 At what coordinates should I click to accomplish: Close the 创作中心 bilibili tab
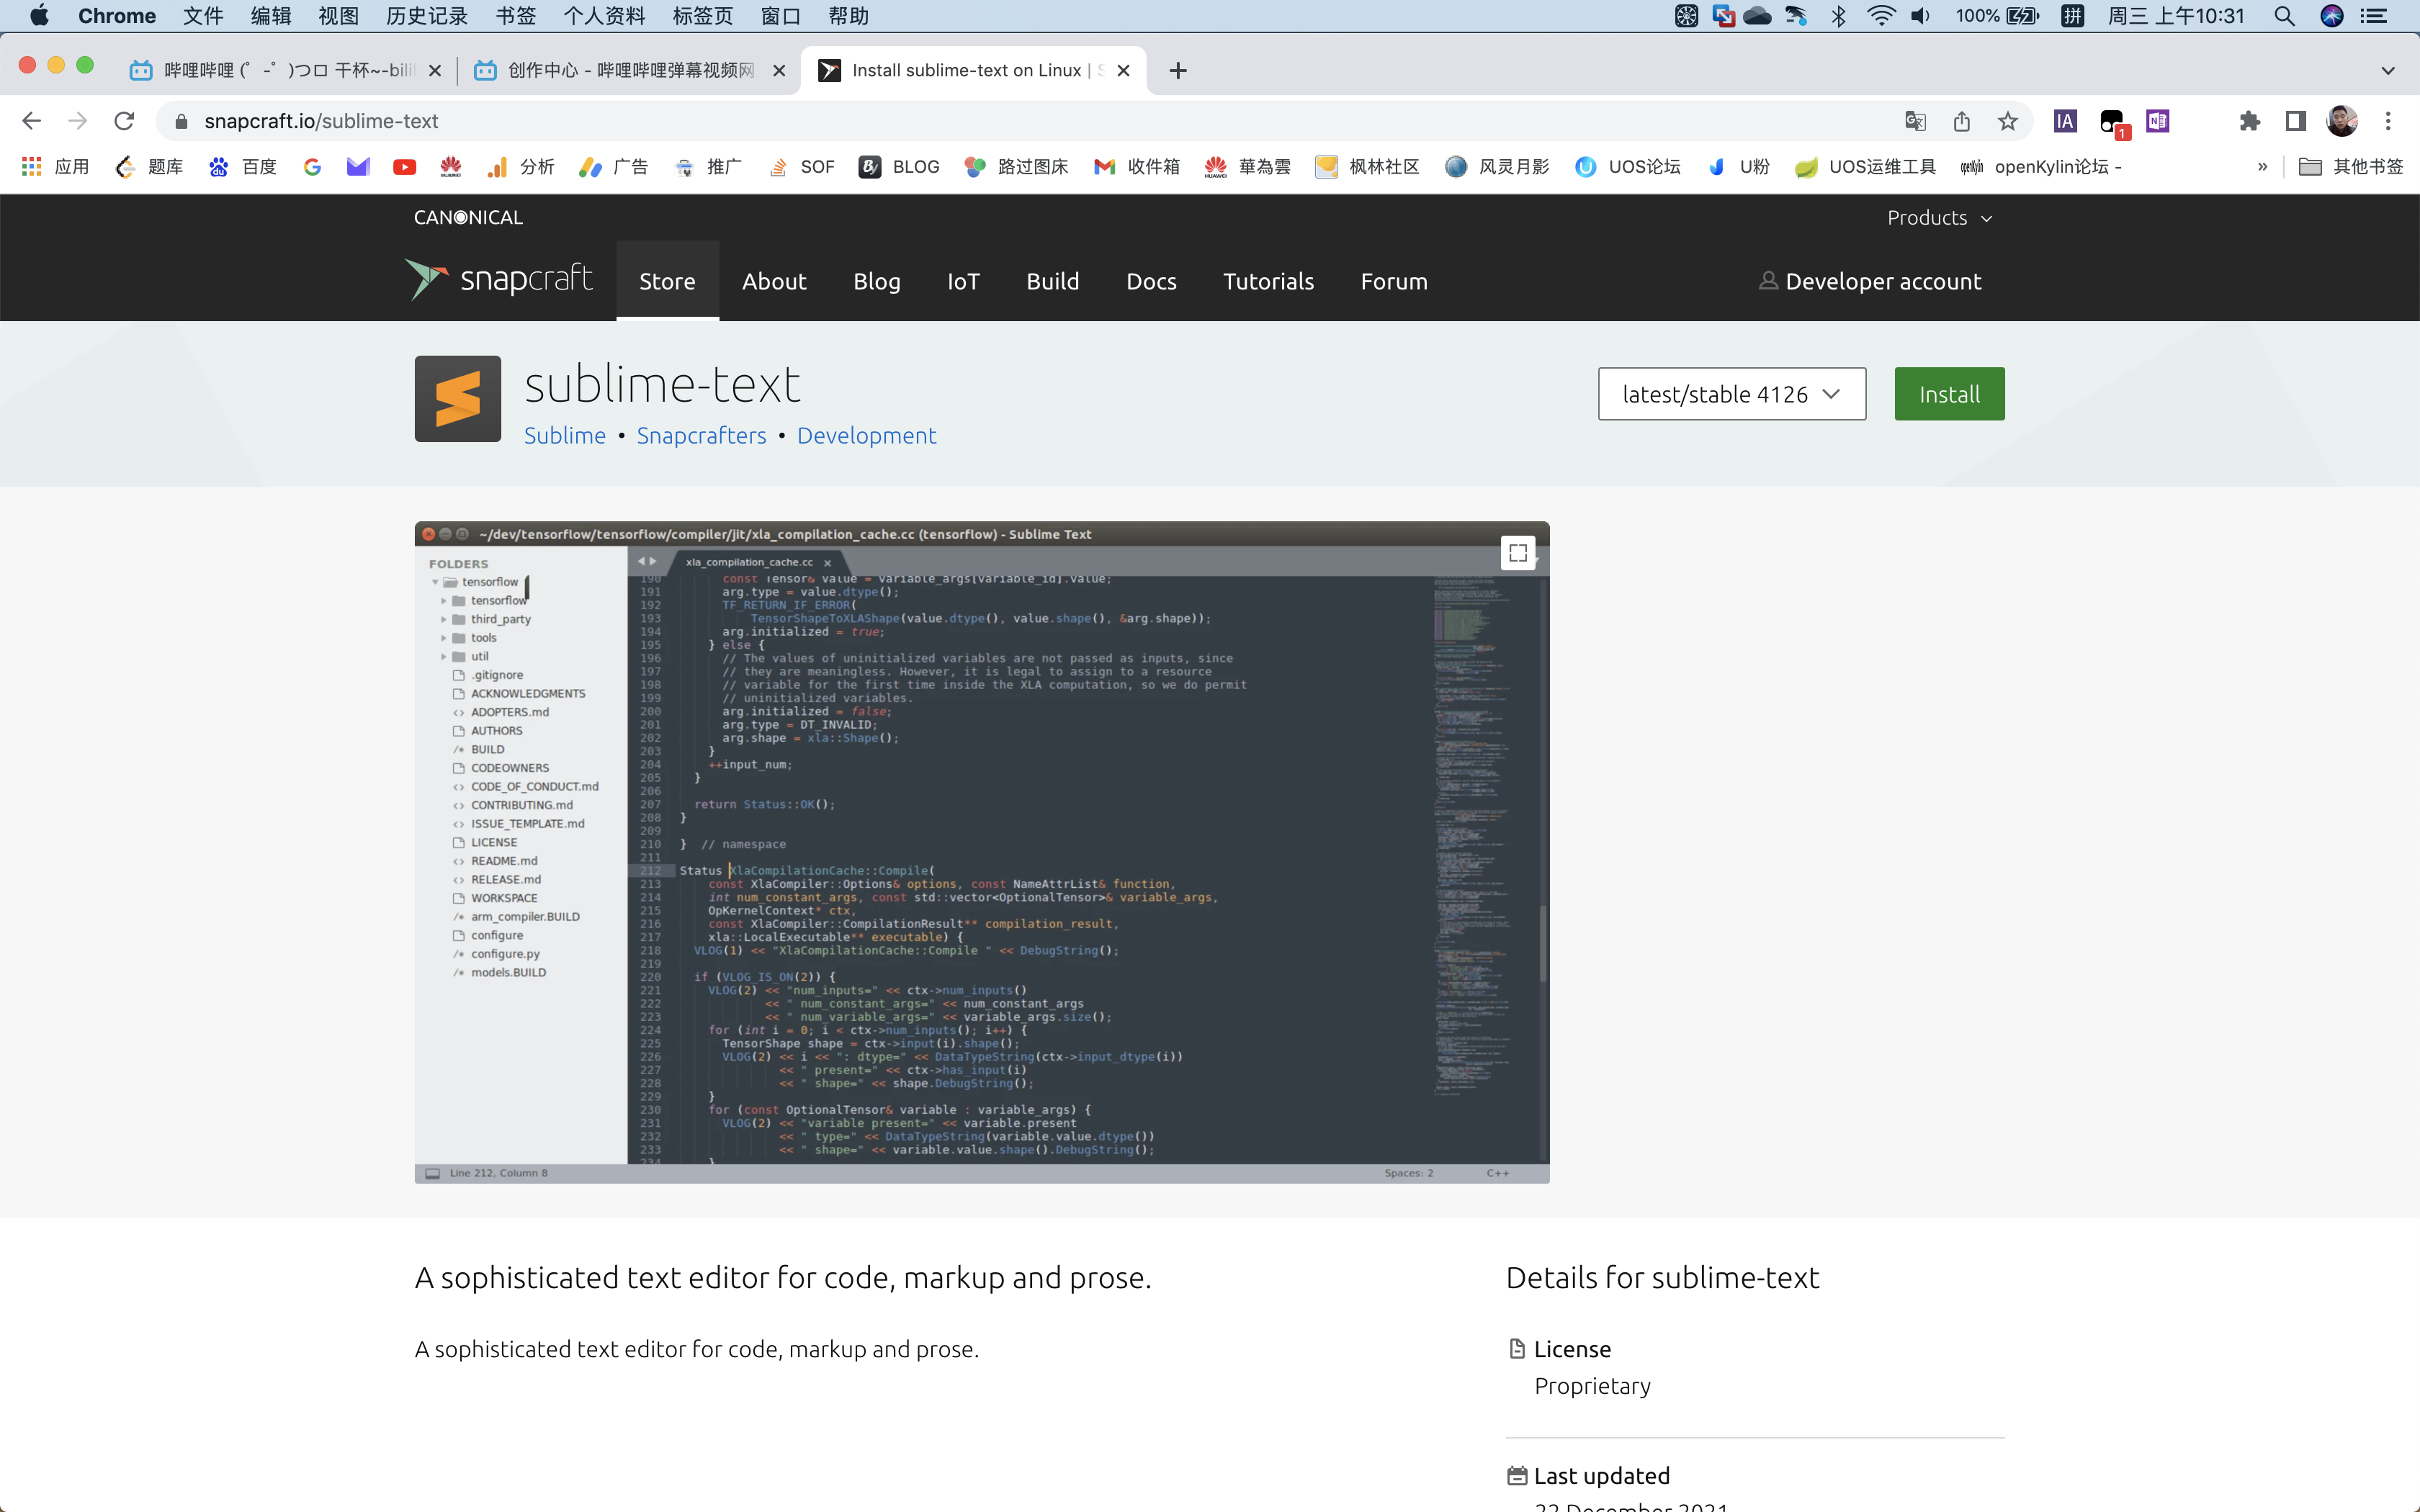click(779, 70)
